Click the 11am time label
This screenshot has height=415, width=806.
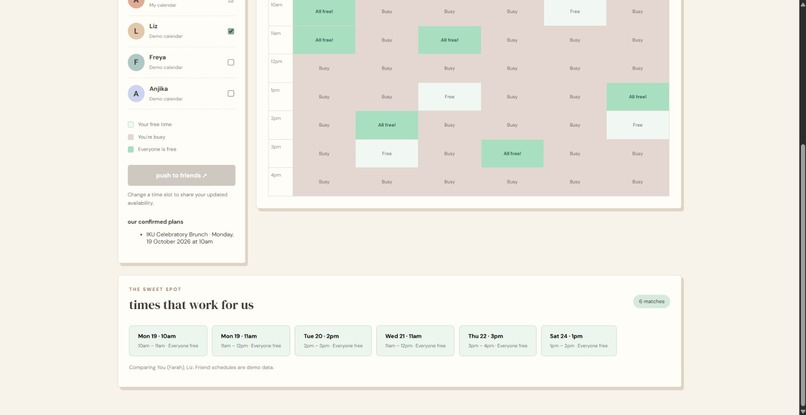[276, 33]
